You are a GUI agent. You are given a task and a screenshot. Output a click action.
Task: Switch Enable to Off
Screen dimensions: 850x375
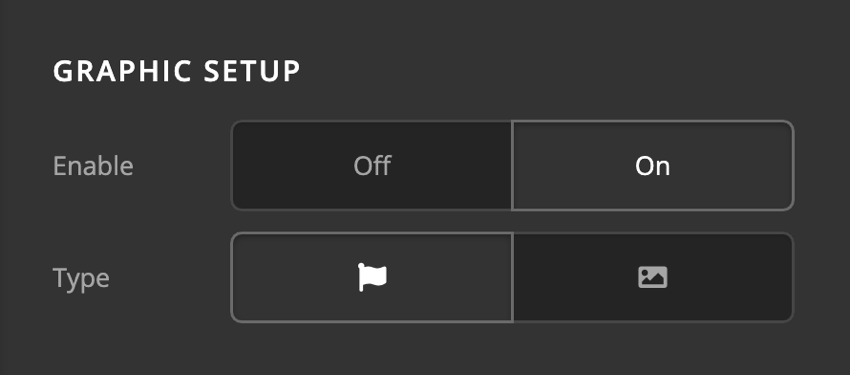[x=372, y=165]
